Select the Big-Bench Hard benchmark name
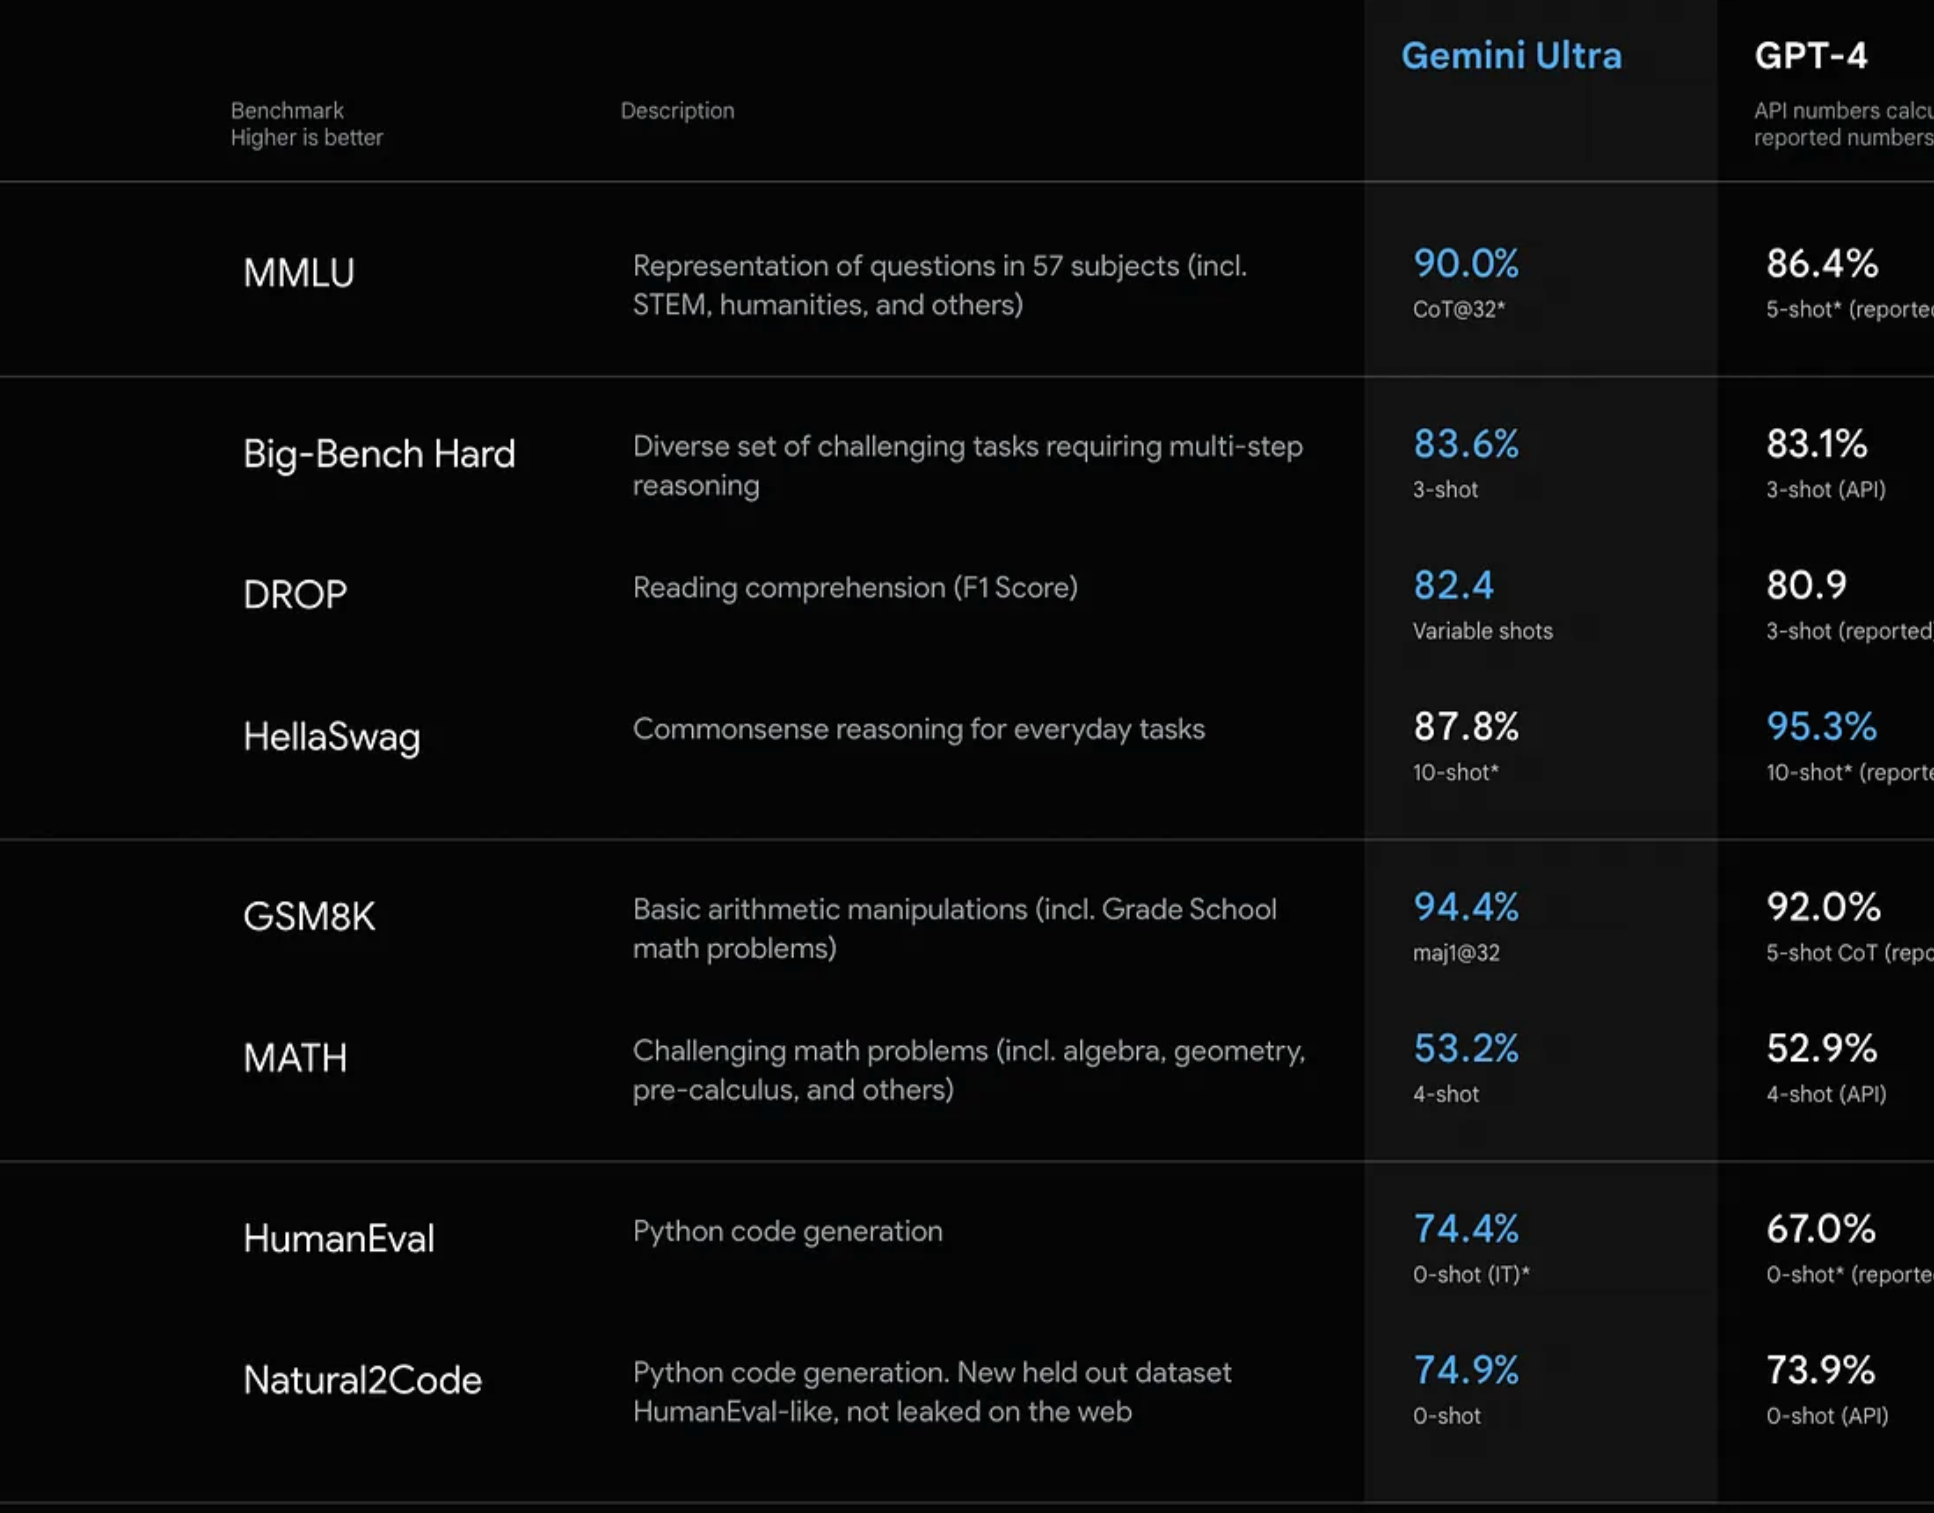1934x1513 pixels. (x=379, y=454)
